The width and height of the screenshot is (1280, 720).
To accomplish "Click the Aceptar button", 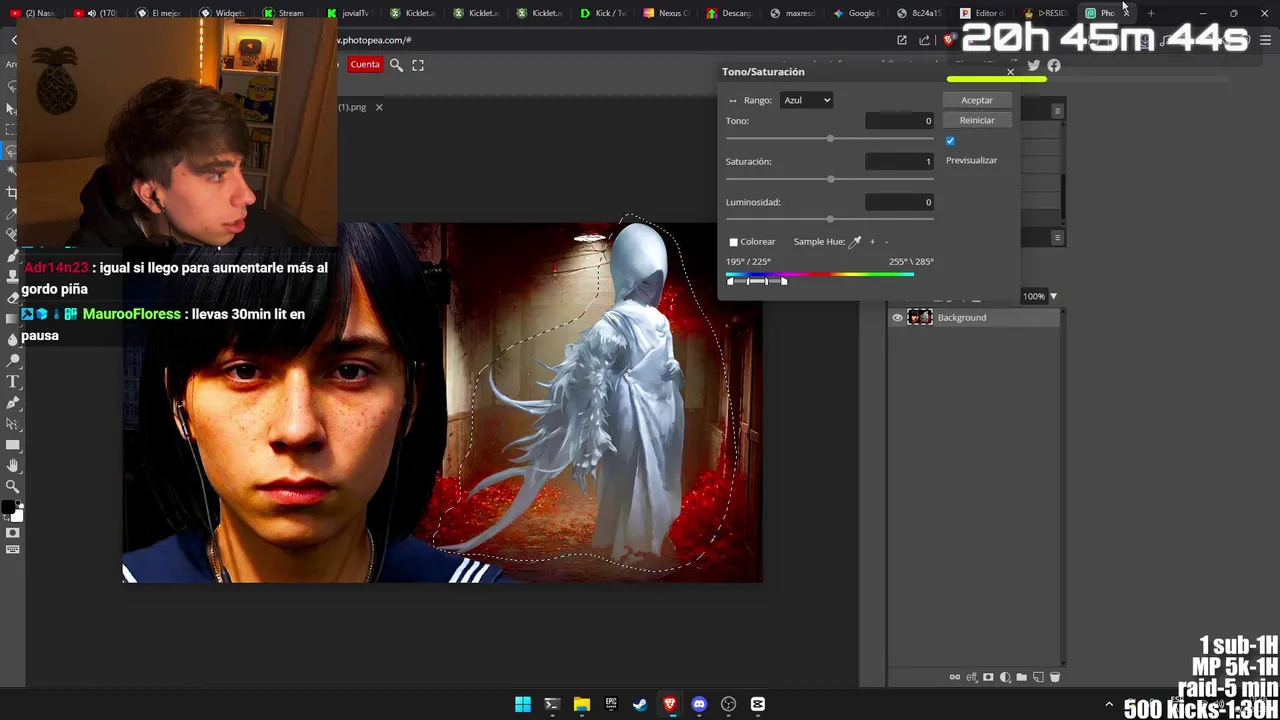I will pyautogui.click(x=977, y=100).
